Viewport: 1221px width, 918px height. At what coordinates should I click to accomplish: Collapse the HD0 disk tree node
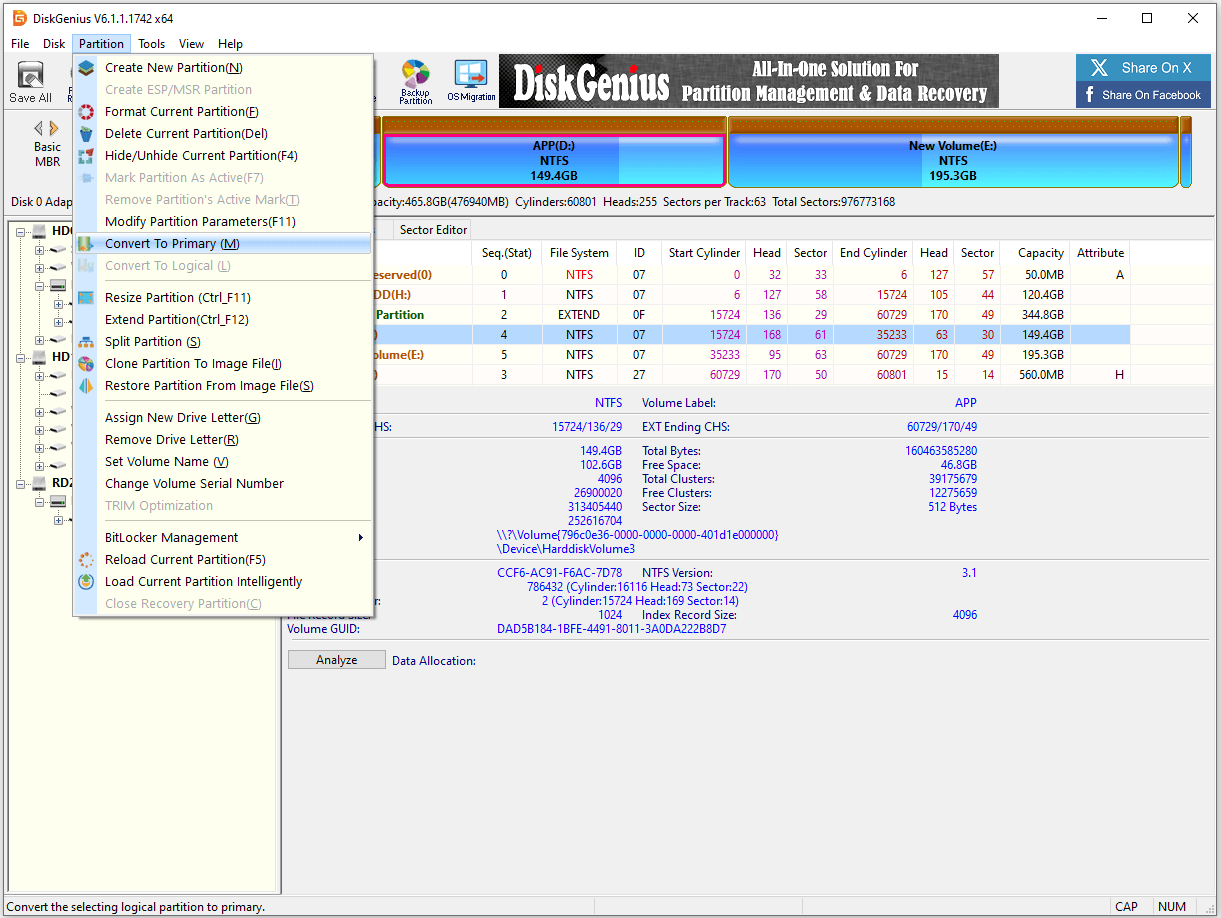point(21,231)
